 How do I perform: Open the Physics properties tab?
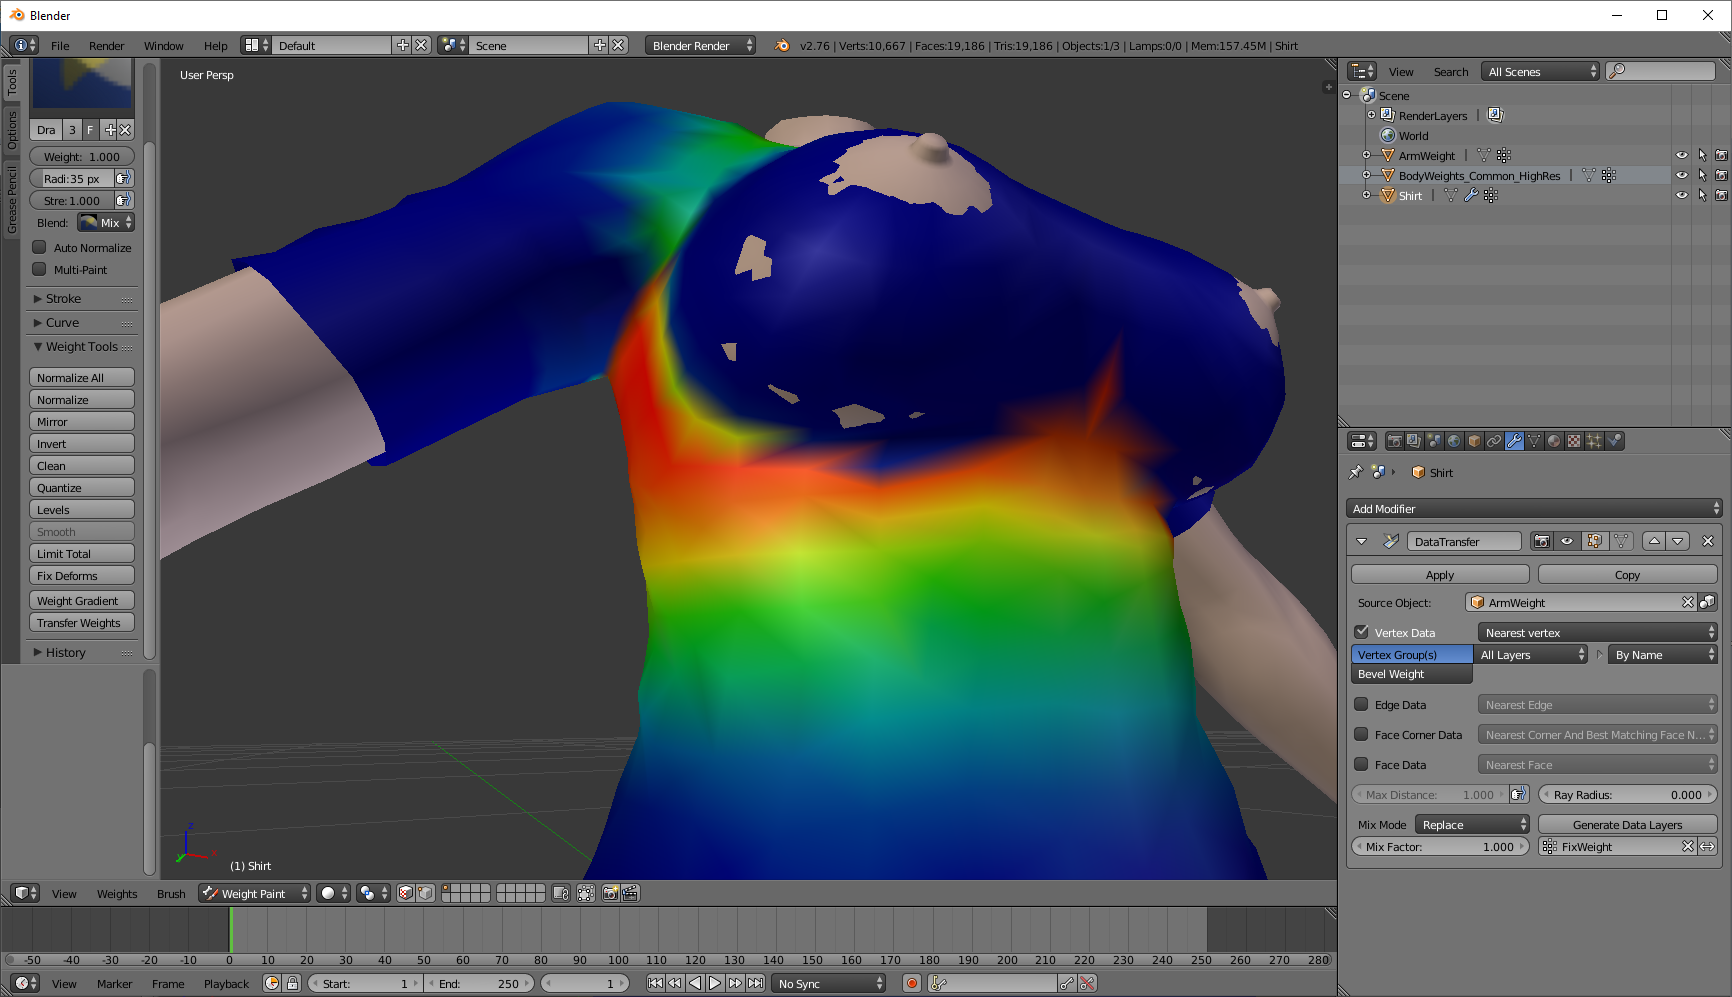(x=1614, y=441)
